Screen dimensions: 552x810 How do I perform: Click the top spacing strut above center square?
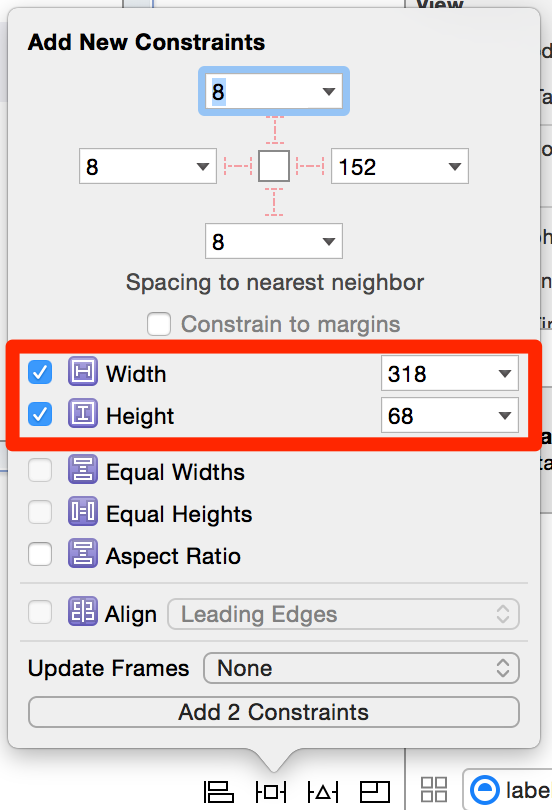pos(274,130)
